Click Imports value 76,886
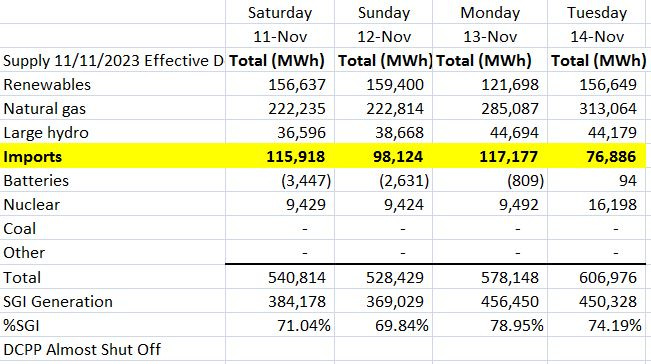Image resolution: width=651 pixels, height=364 pixels. [612, 156]
